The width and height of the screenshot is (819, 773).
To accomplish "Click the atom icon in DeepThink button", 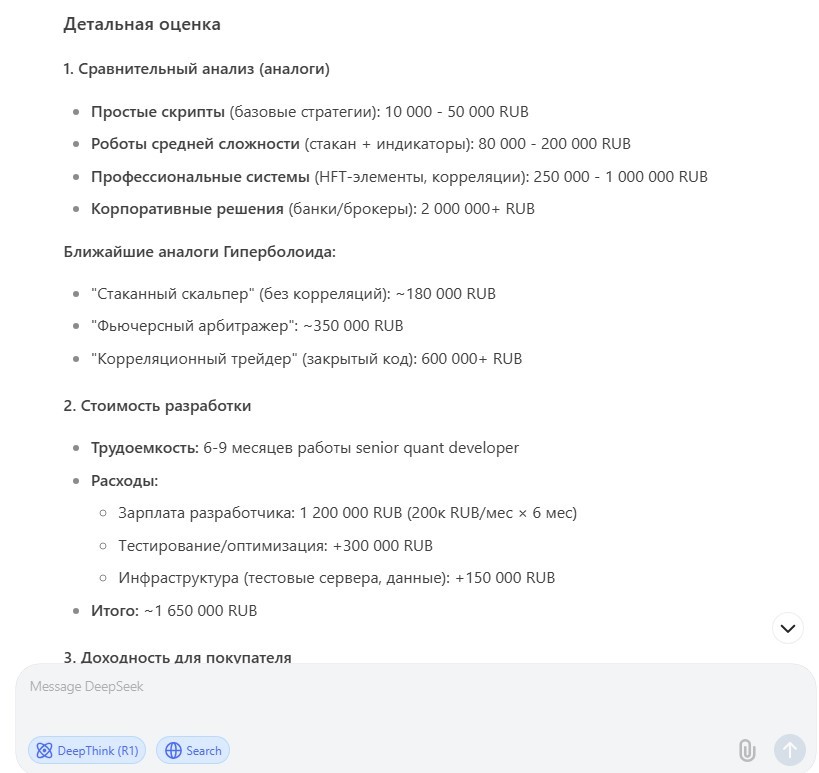I will (x=44, y=751).
